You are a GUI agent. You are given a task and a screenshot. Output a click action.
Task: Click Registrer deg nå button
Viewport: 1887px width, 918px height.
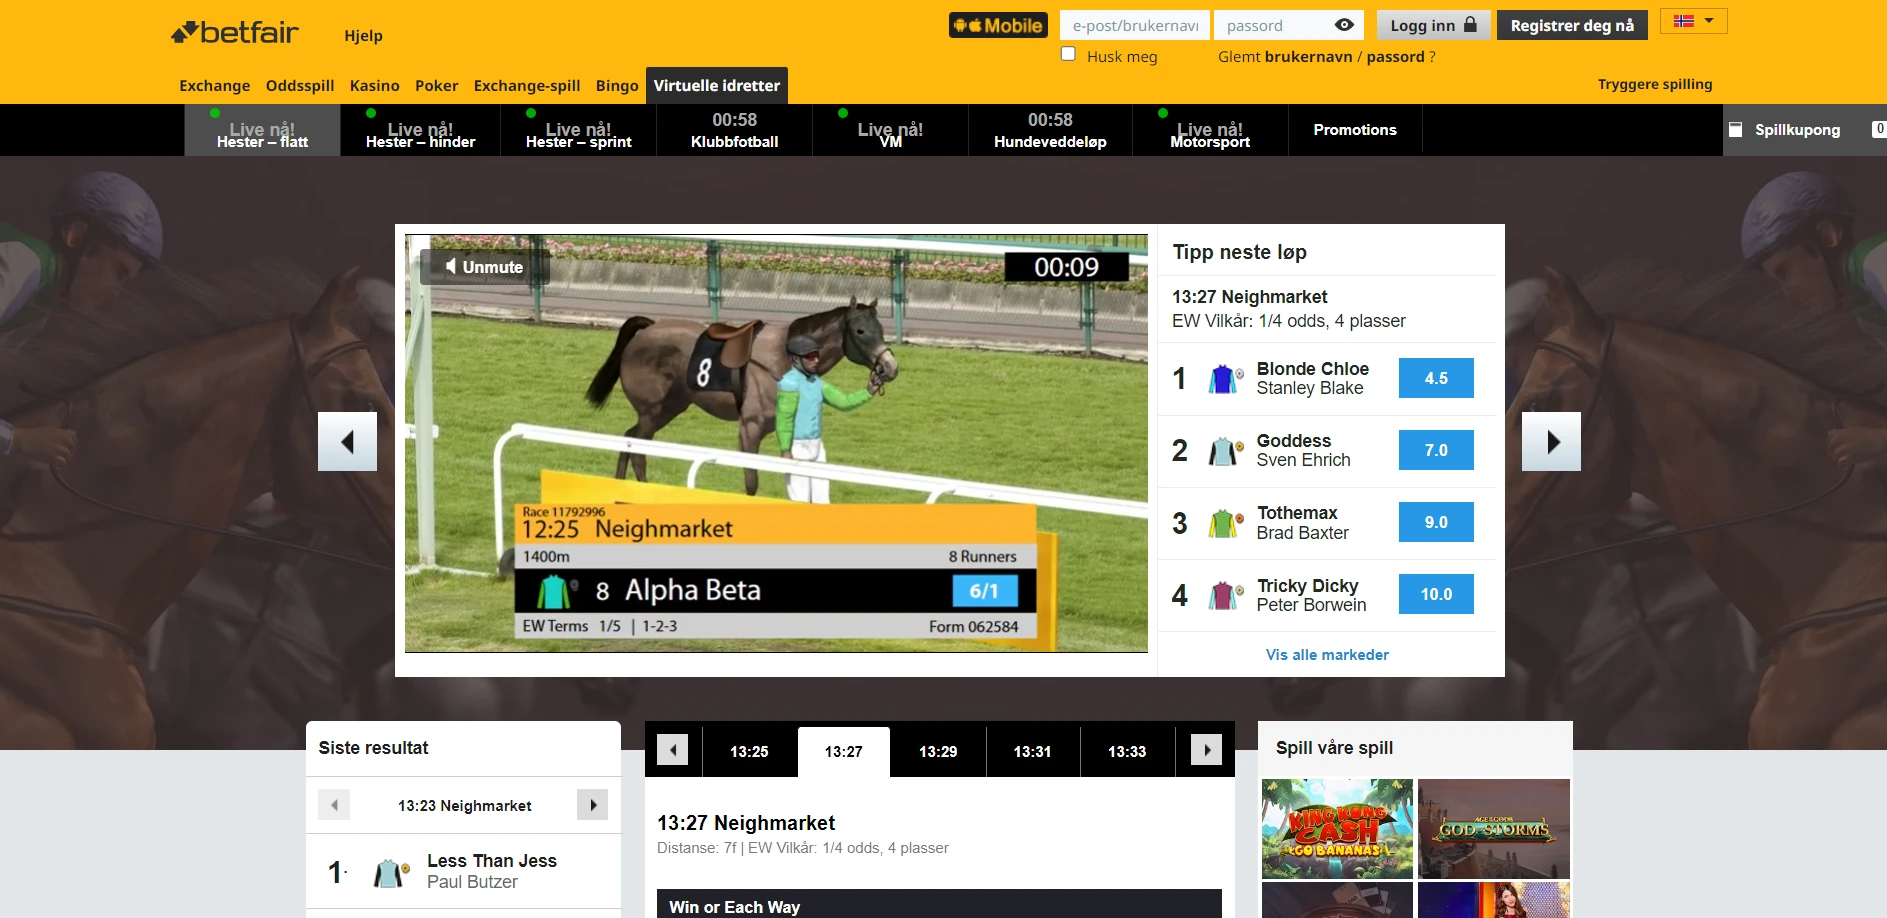pyautogui.click(x=1572, y=25)
